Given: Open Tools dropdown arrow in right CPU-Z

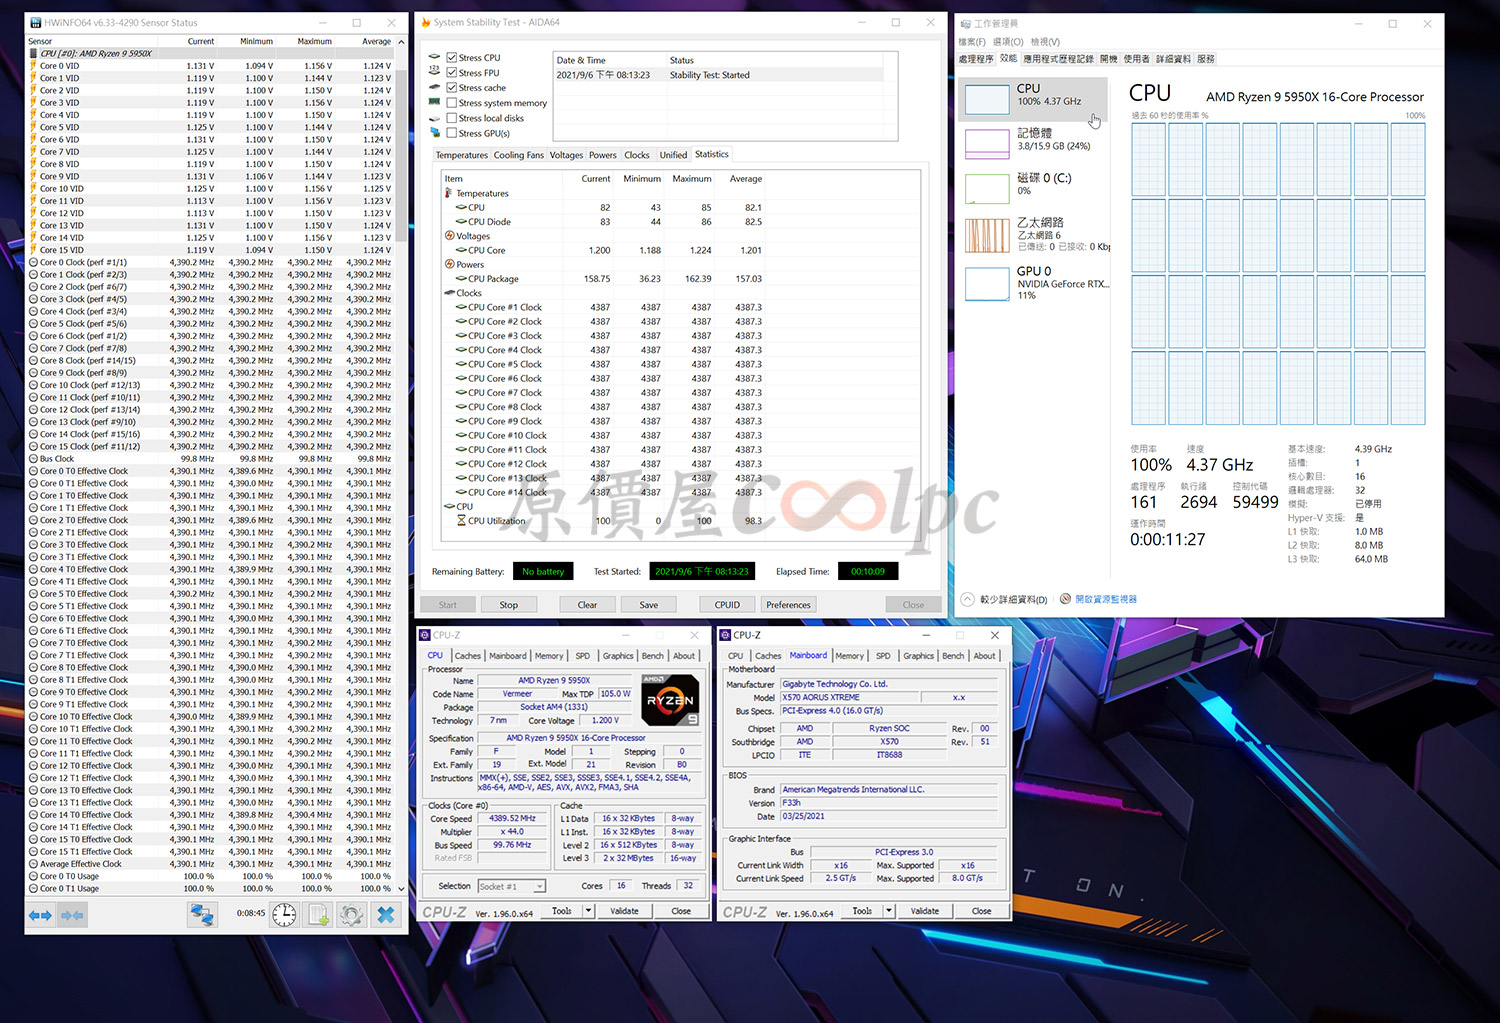Looking at the screenshot, I should click(888, 911).
